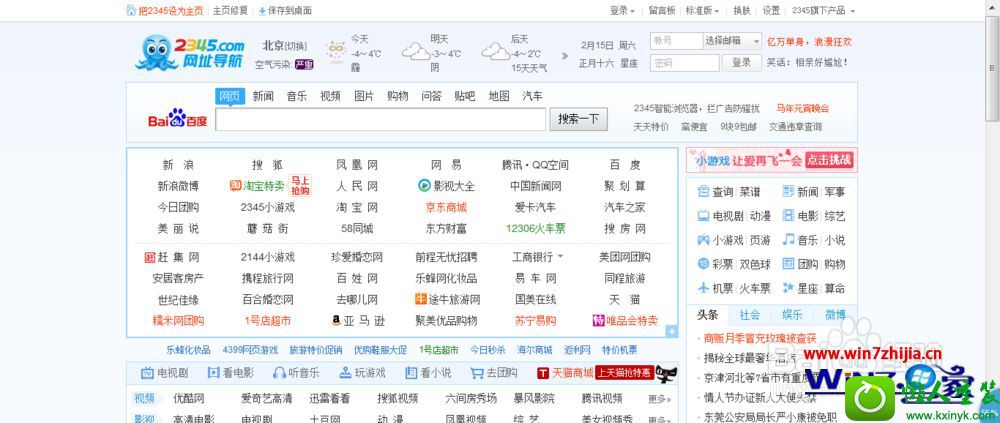The image size is (1000, 423).
Task: Open the 新浪微博 link
Action: [x=178, y=186]
